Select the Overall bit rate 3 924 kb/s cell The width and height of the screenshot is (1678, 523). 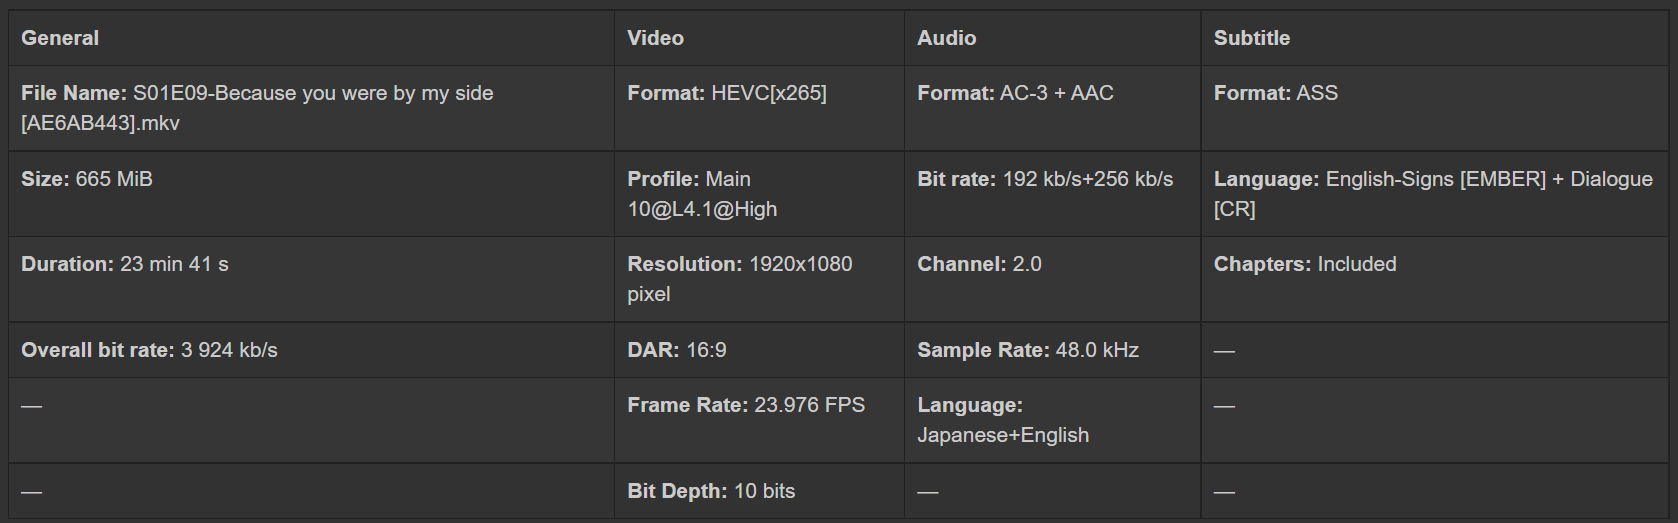pyautogui.click(x=149, y=350)
